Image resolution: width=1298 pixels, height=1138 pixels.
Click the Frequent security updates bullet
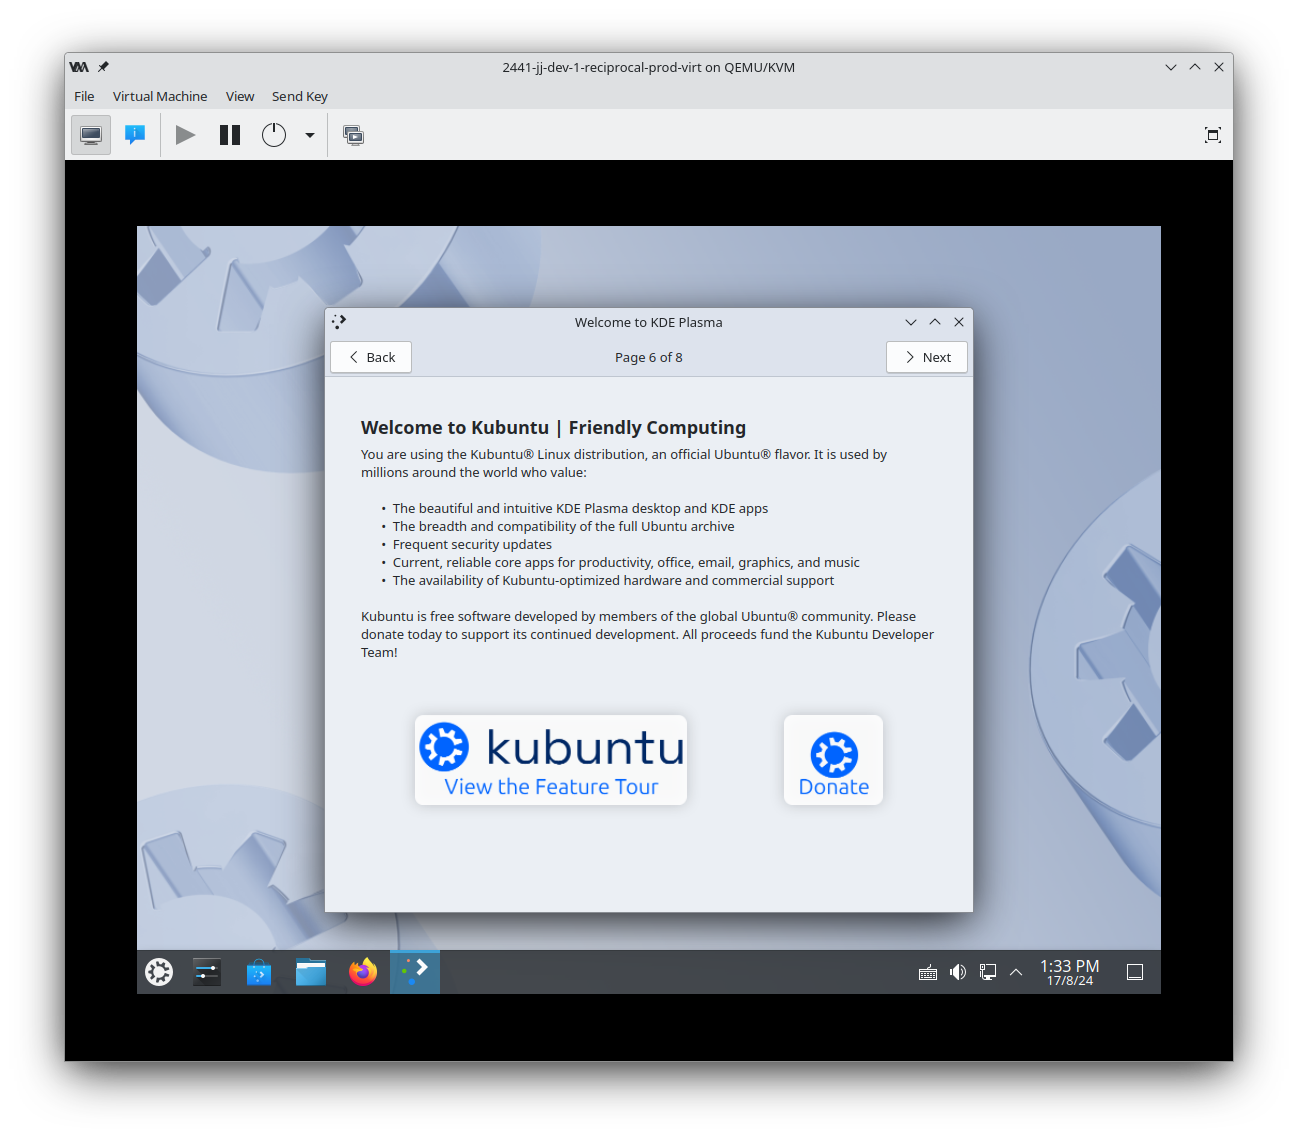(472, 544)
